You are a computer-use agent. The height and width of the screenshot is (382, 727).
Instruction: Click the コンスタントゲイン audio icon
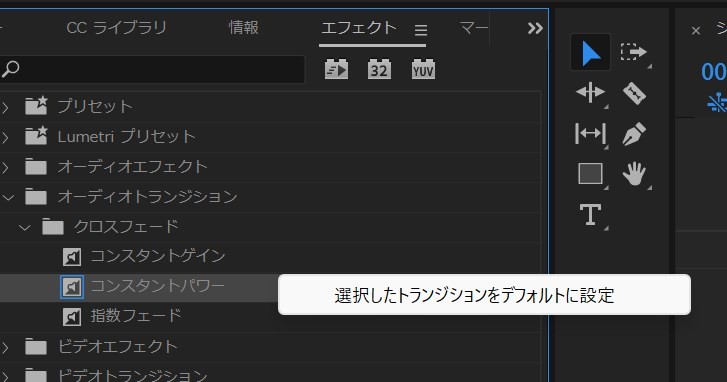72,257
